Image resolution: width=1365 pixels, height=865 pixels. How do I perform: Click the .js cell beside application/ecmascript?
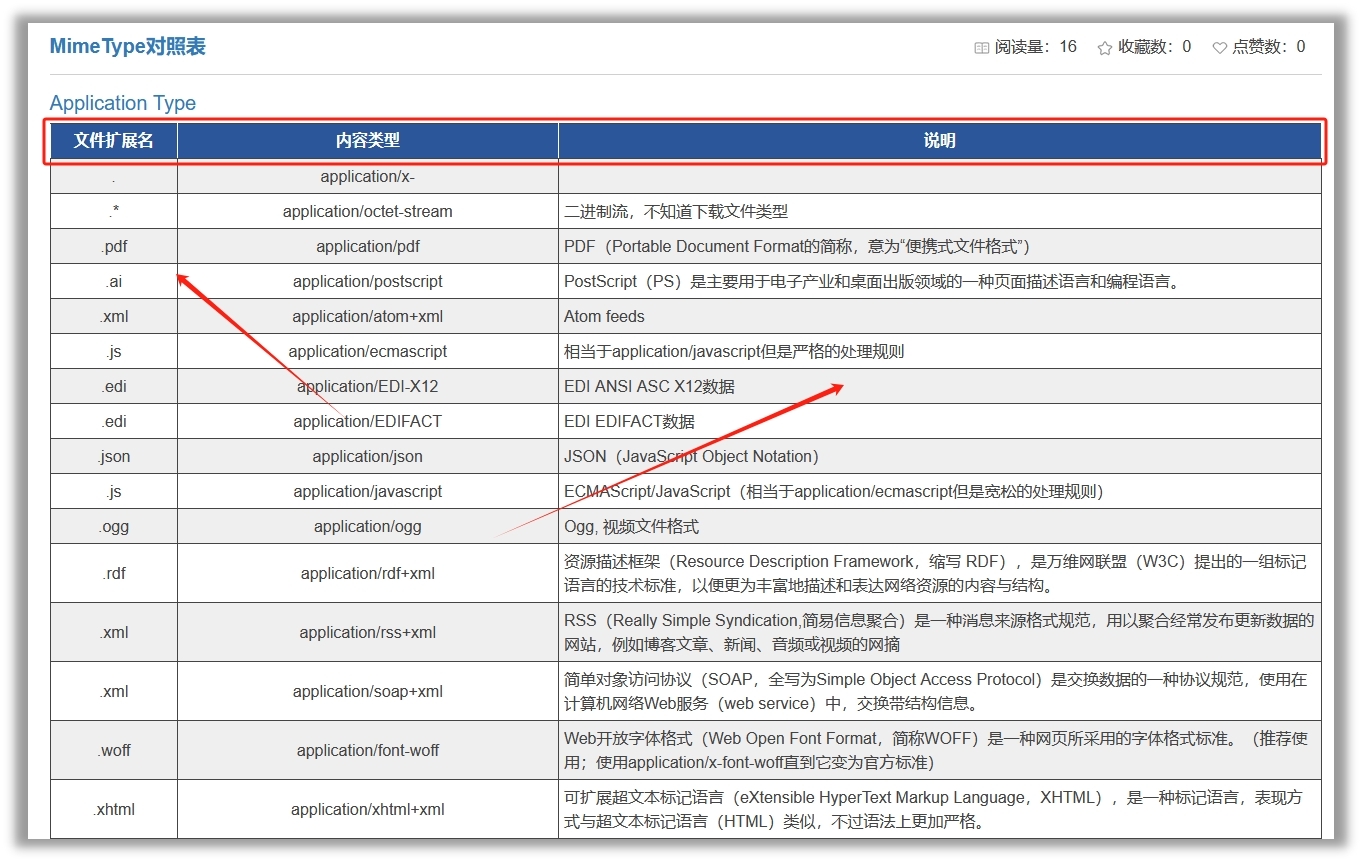pos(114,351)
